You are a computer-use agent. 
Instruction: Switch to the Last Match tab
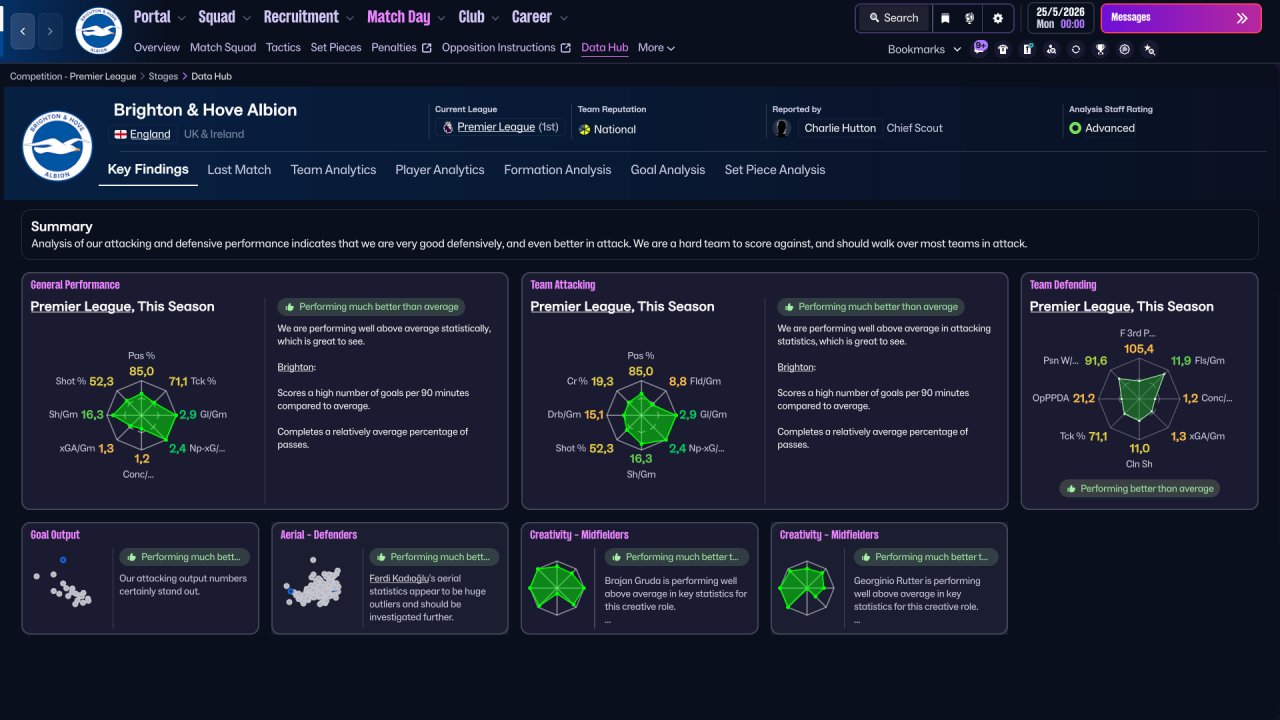click(239, 170)
